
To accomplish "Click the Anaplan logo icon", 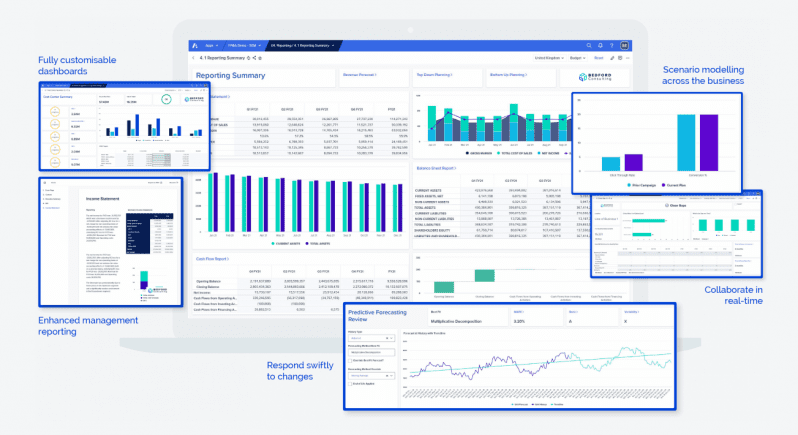I will tap(193, 45).
